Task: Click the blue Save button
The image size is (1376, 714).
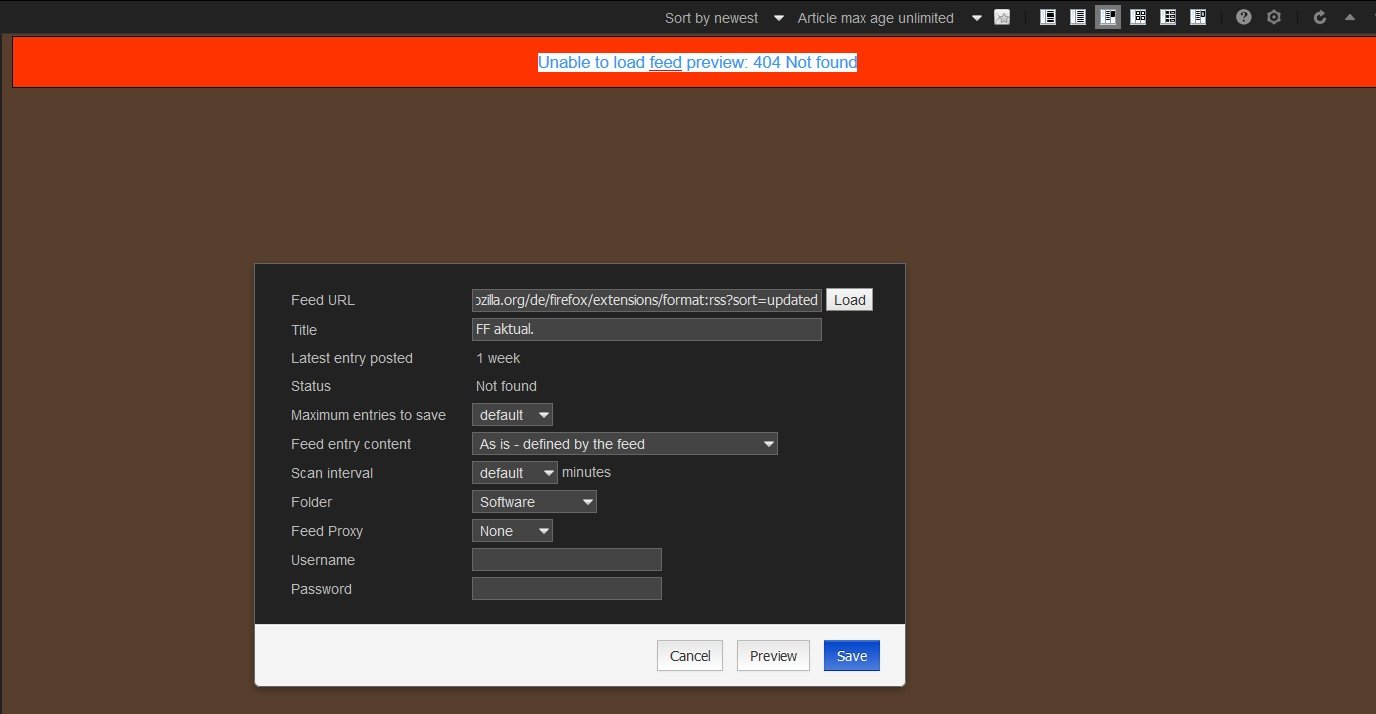Action: point(851,656)
